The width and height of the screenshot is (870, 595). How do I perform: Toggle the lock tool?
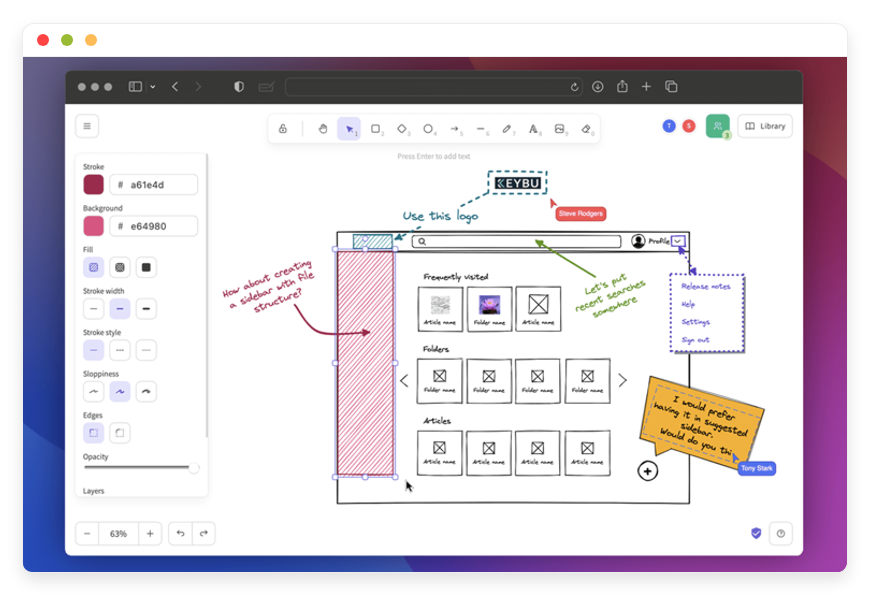pos(283,129)
